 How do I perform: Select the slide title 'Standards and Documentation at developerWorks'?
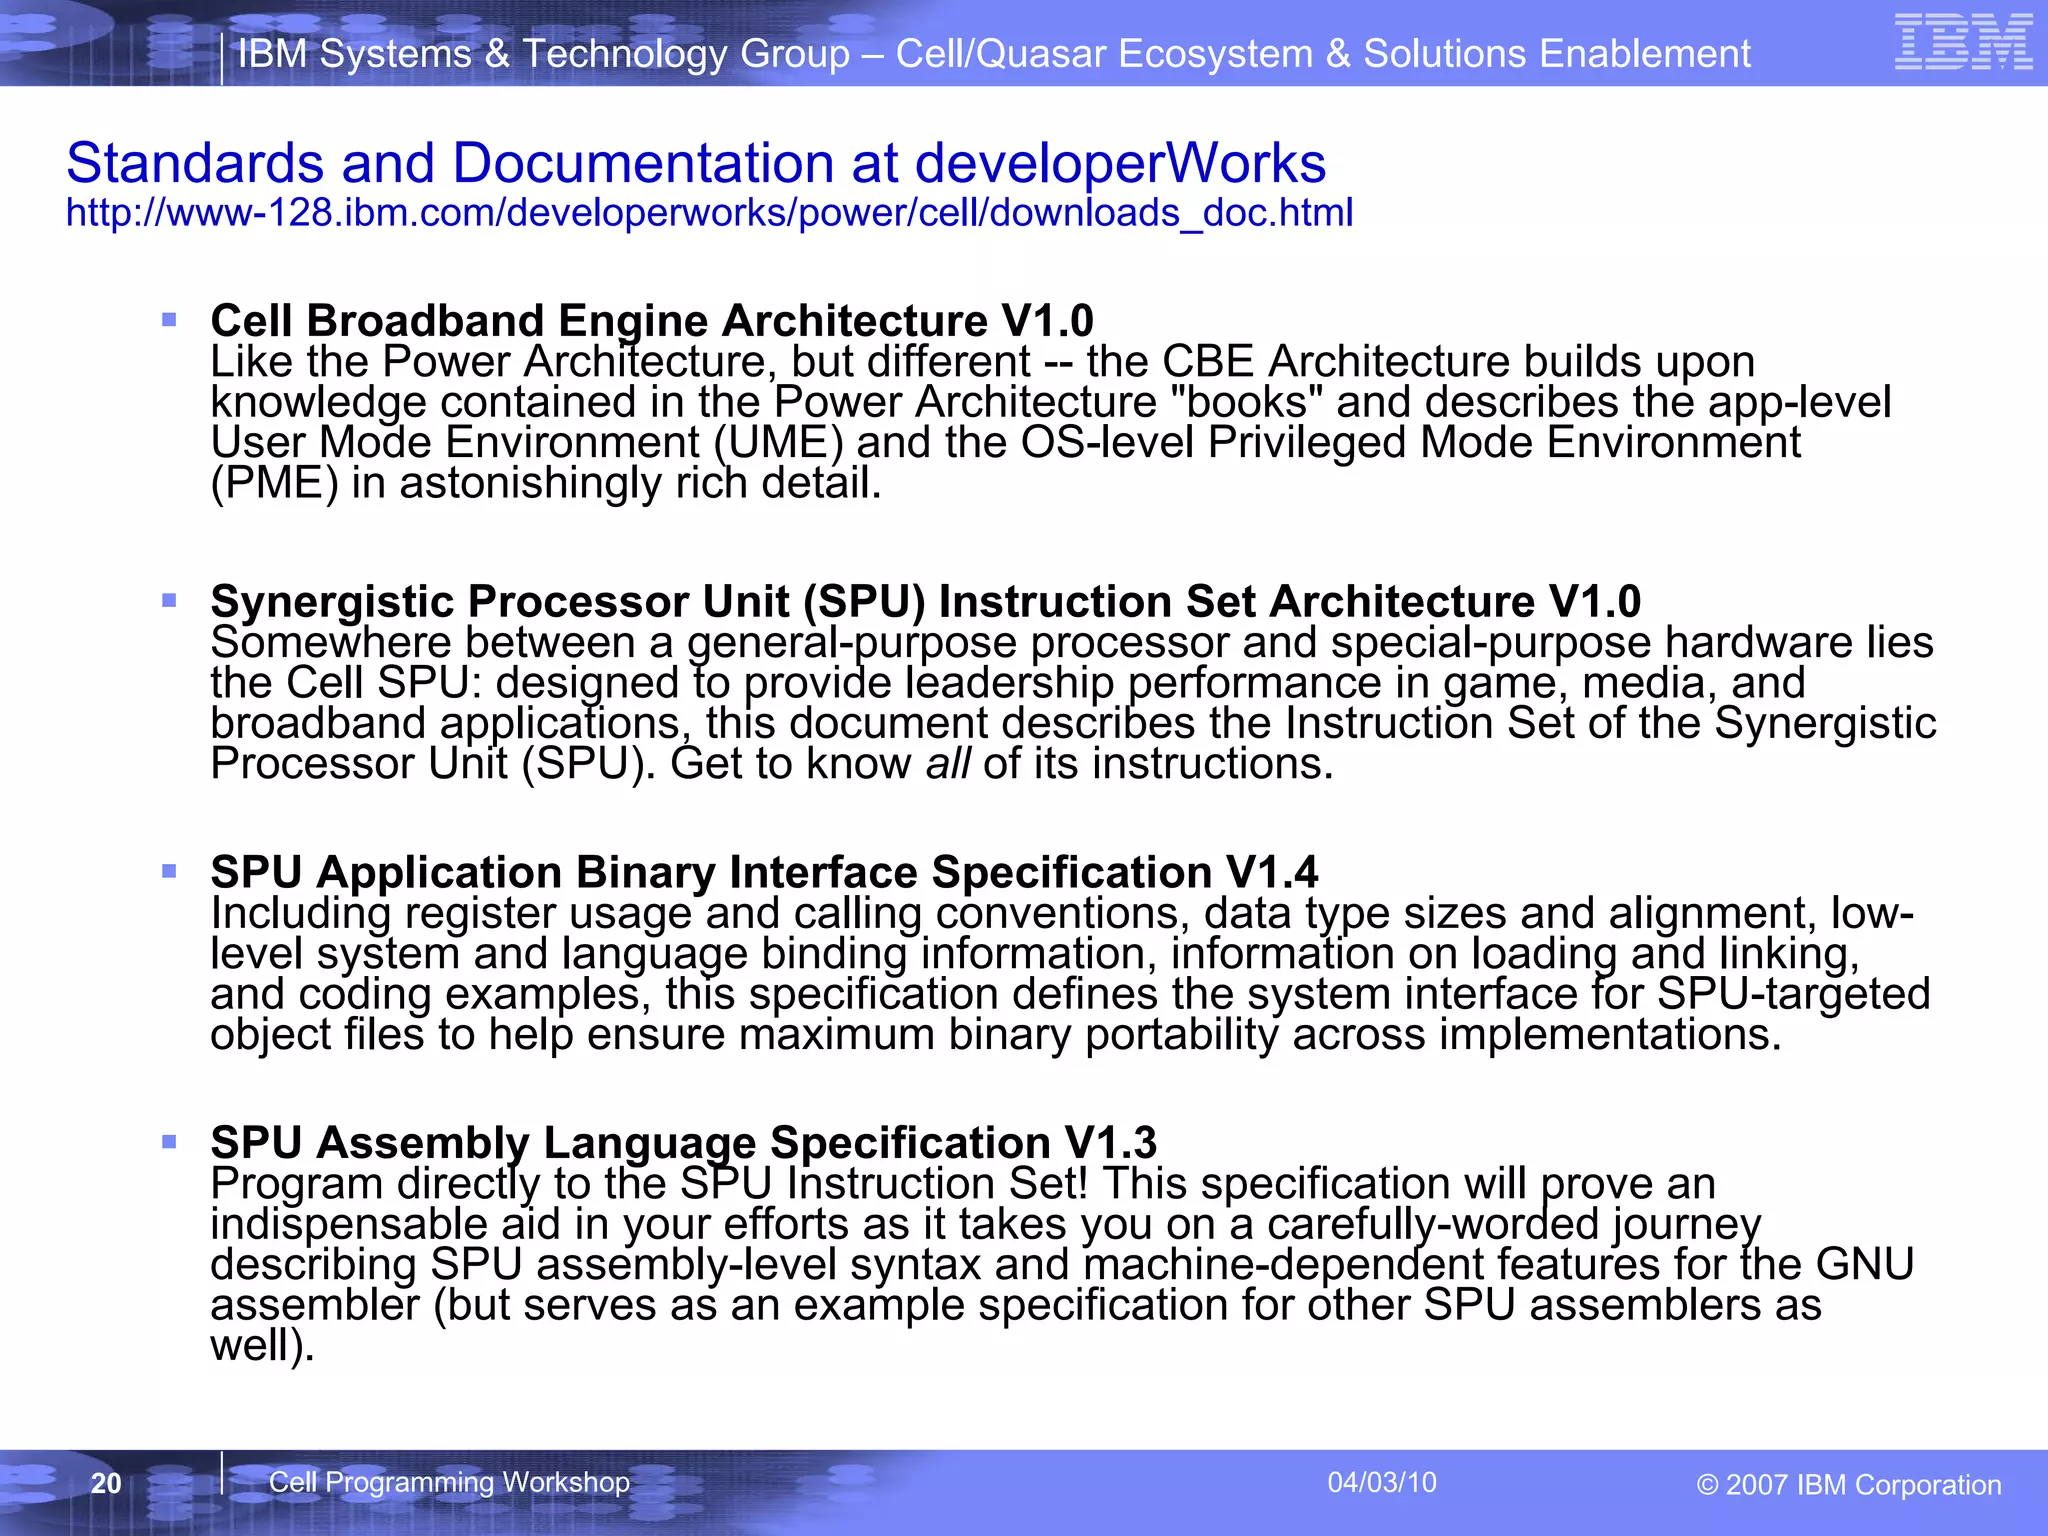coord(696,163)
